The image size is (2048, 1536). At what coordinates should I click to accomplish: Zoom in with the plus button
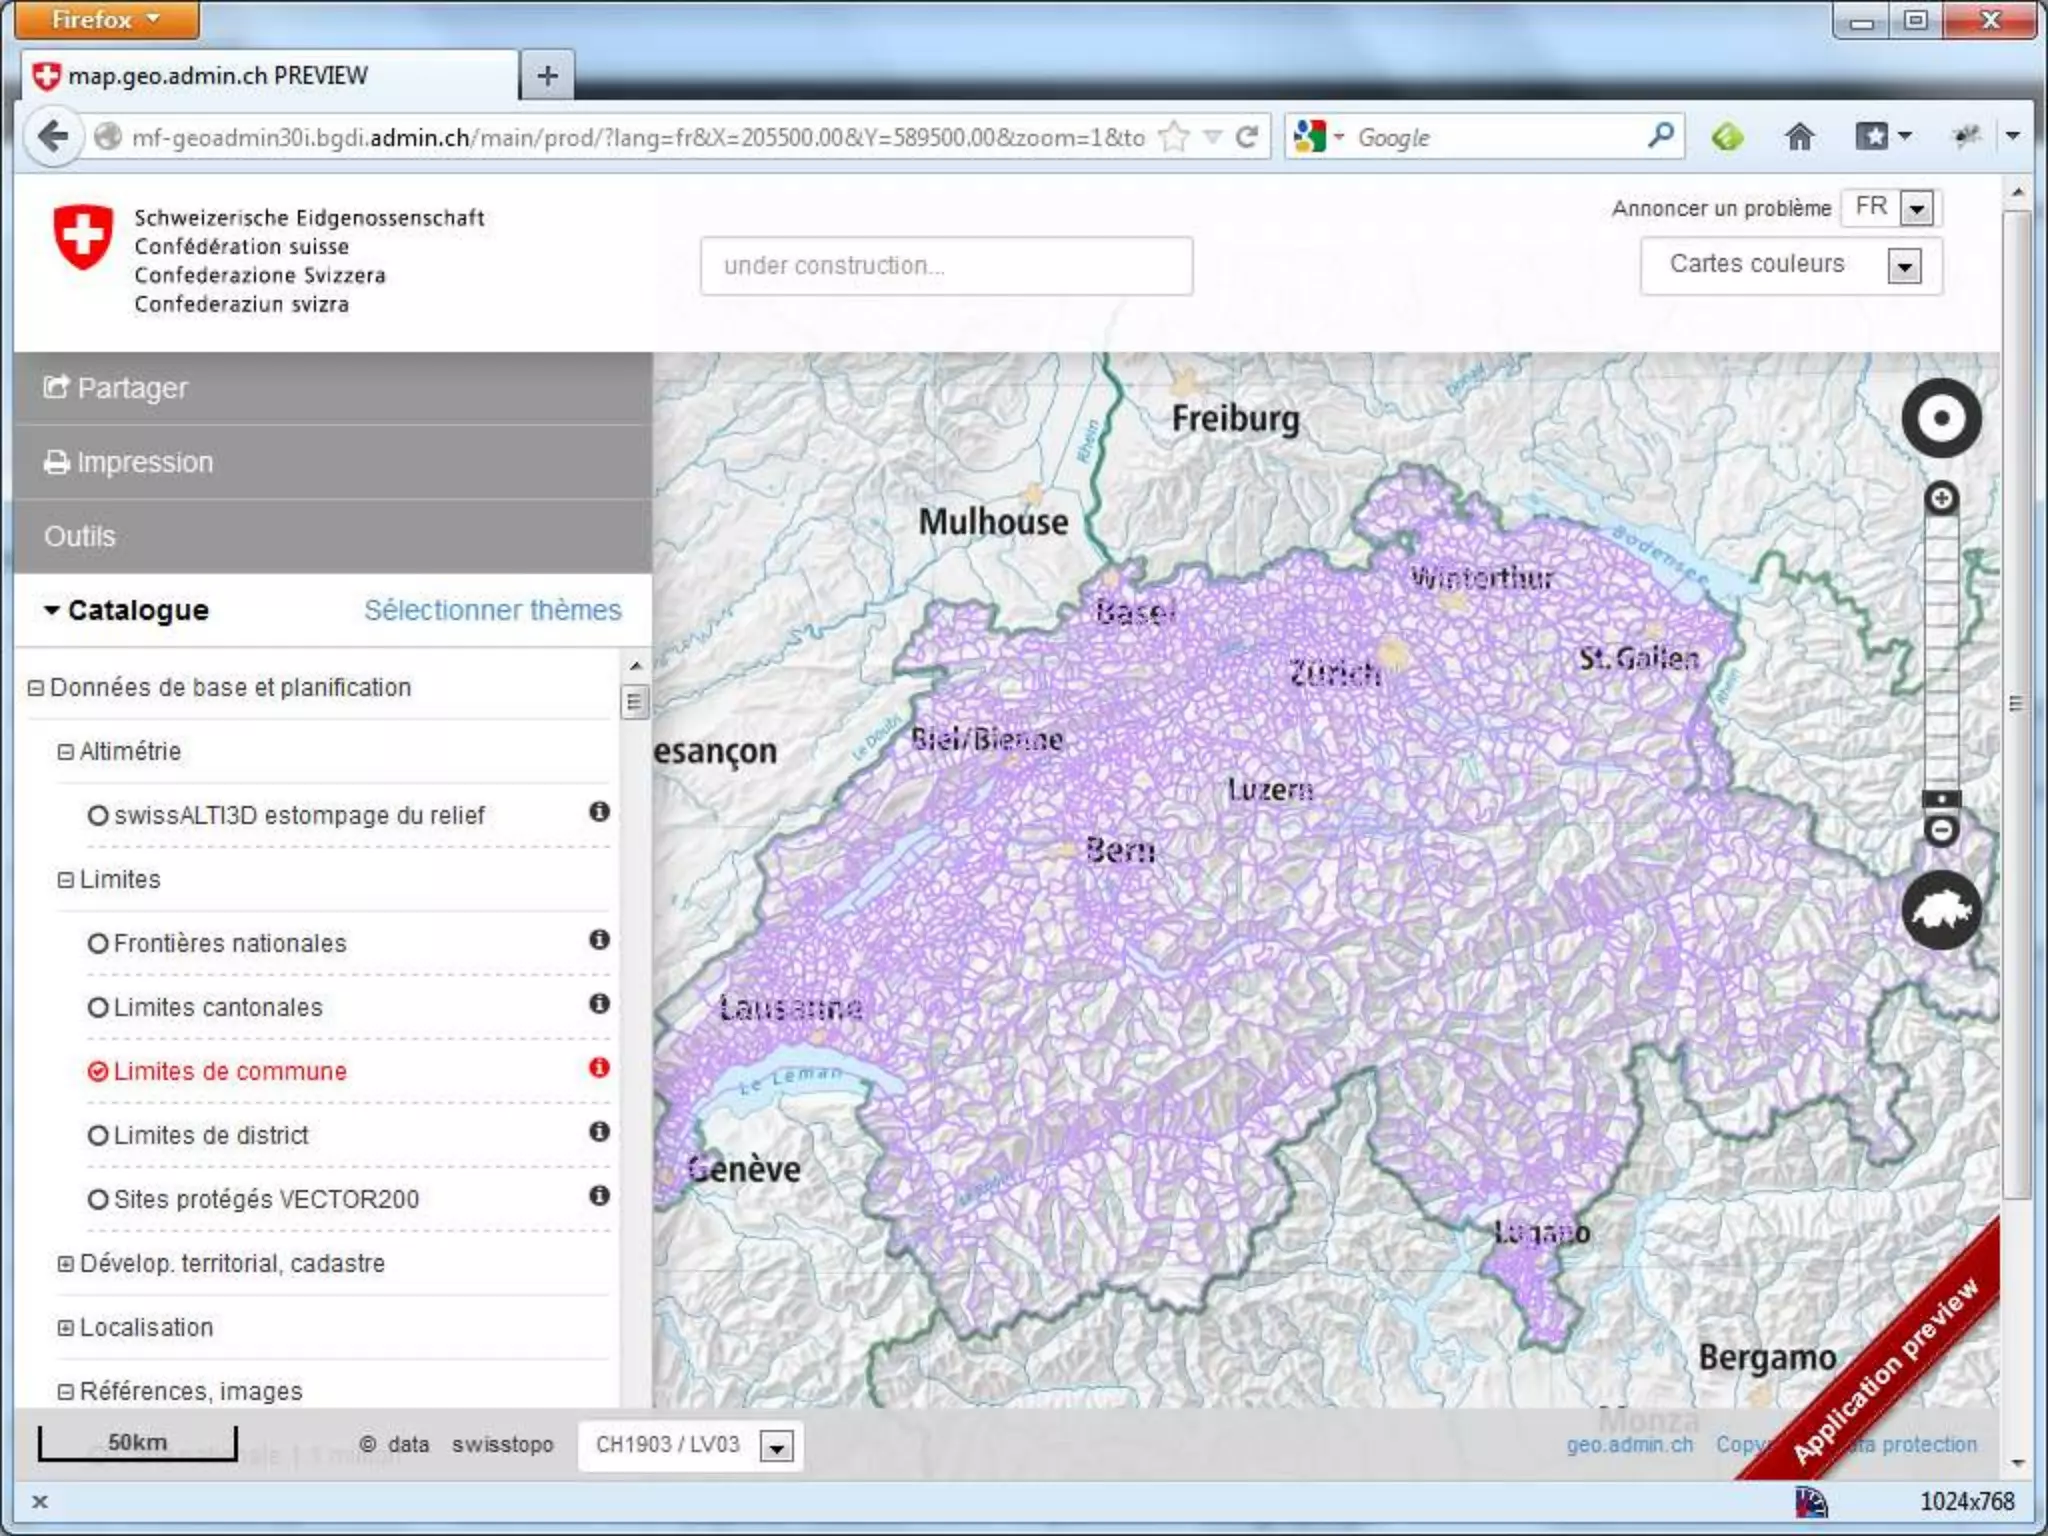coord(1941,498)
